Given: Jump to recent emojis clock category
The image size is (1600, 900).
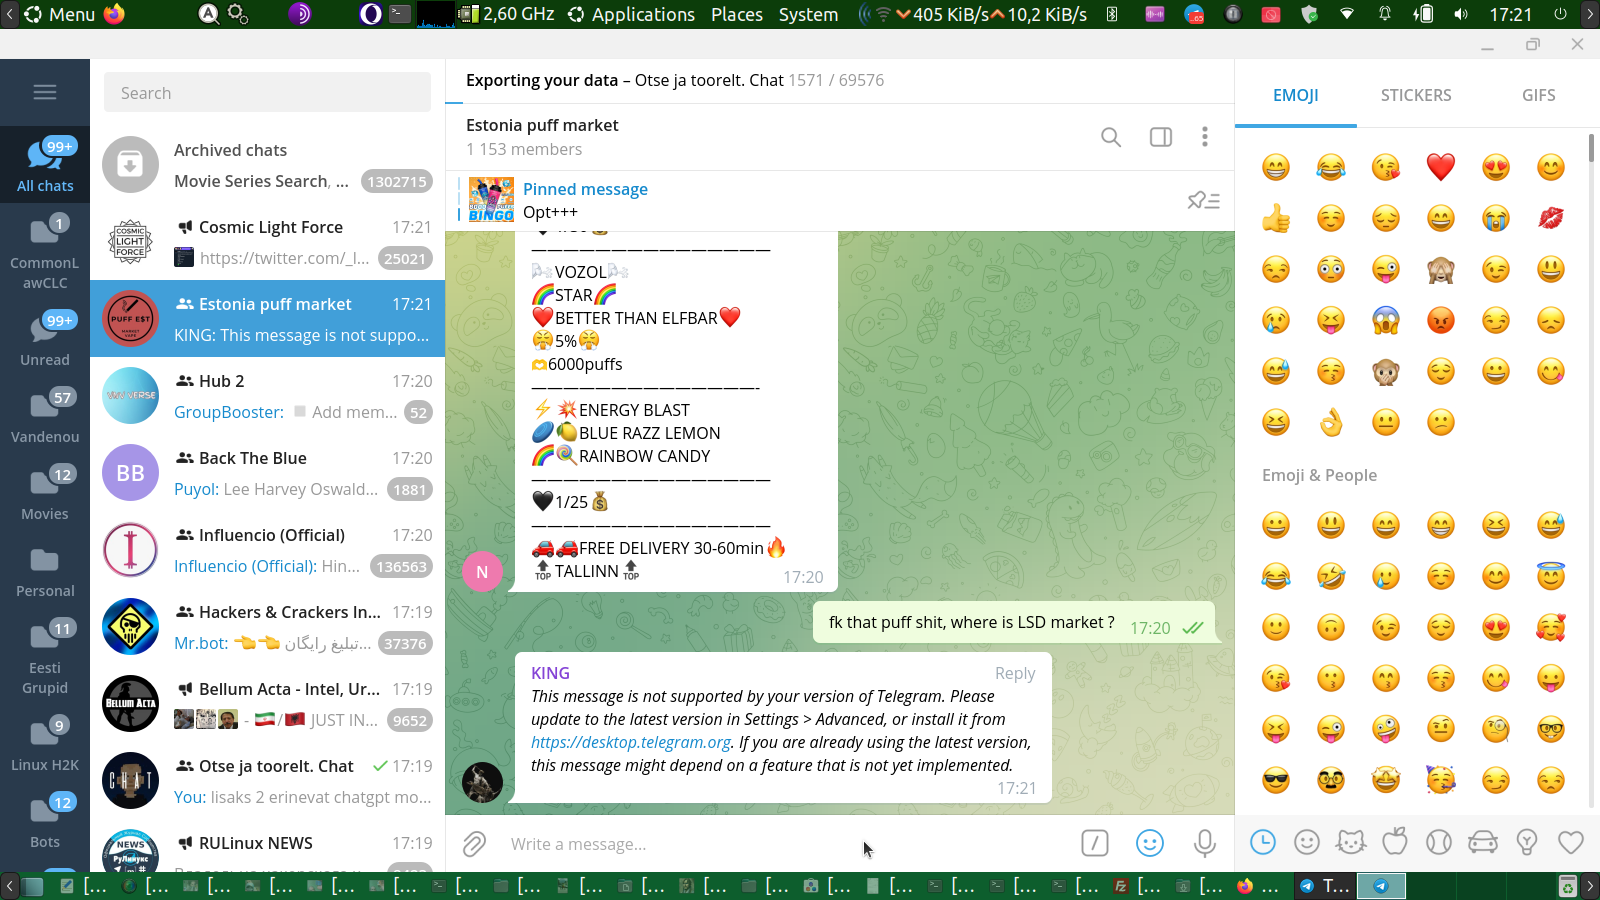Looking at the screenshot, I should [x=1263, y=843].
